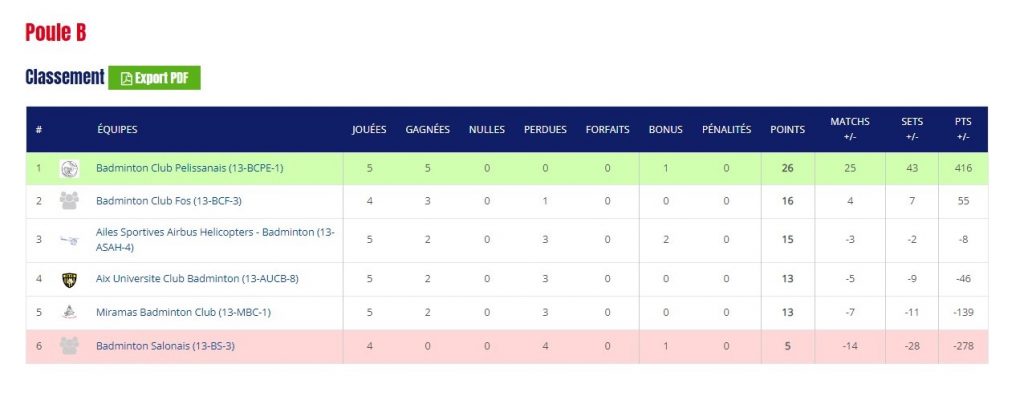Click the Miramas Badminton Club logo
The image size is (1024, 400).
(x=69, y=312)
